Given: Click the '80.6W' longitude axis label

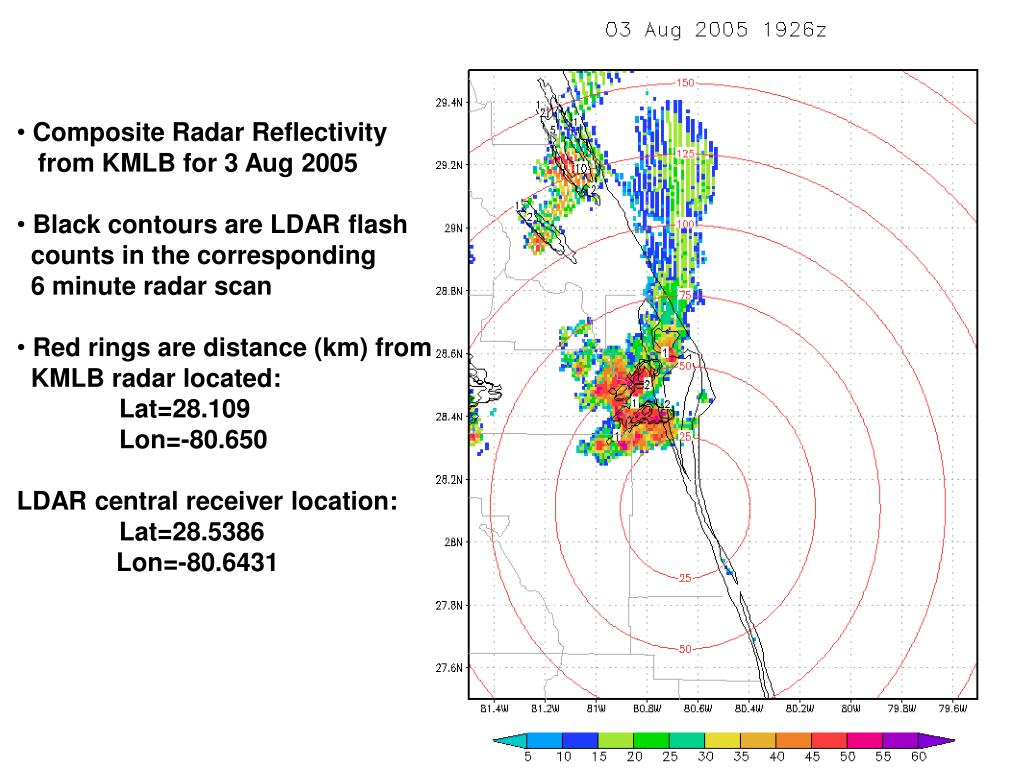Looking at the screenshot, I should click(x=697, y=709).
